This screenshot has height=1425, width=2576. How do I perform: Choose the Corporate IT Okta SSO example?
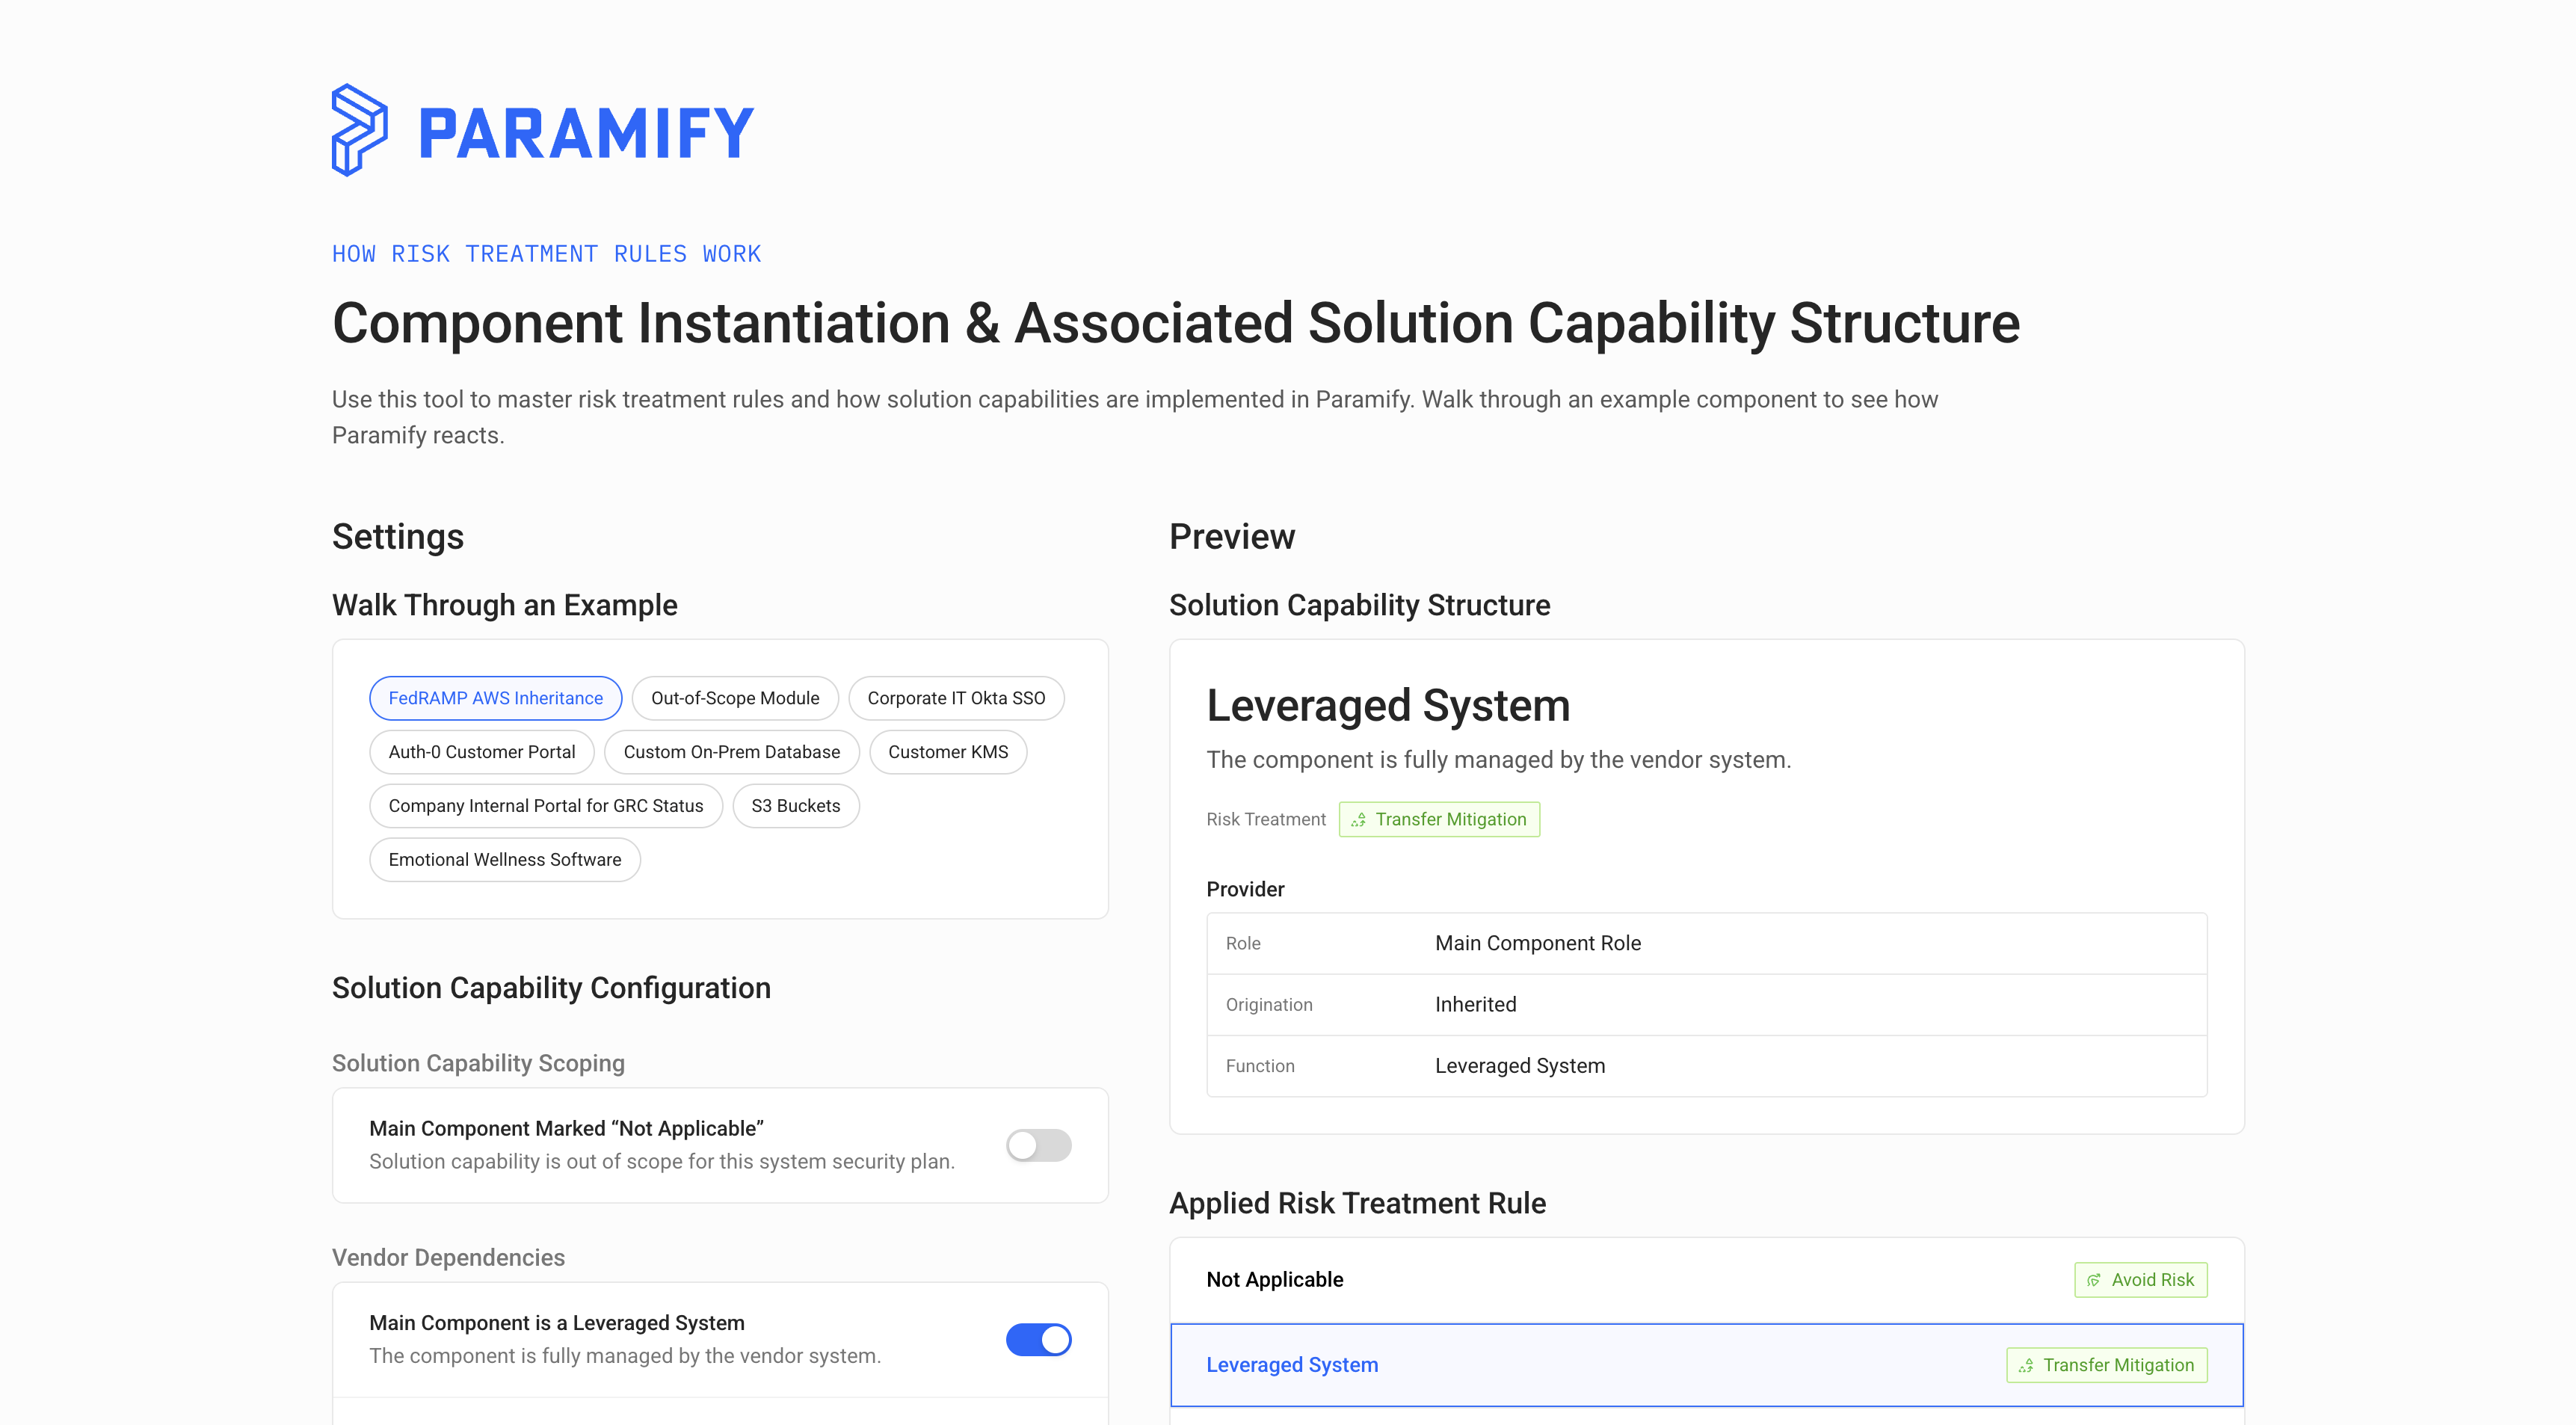tap(956, 698)
